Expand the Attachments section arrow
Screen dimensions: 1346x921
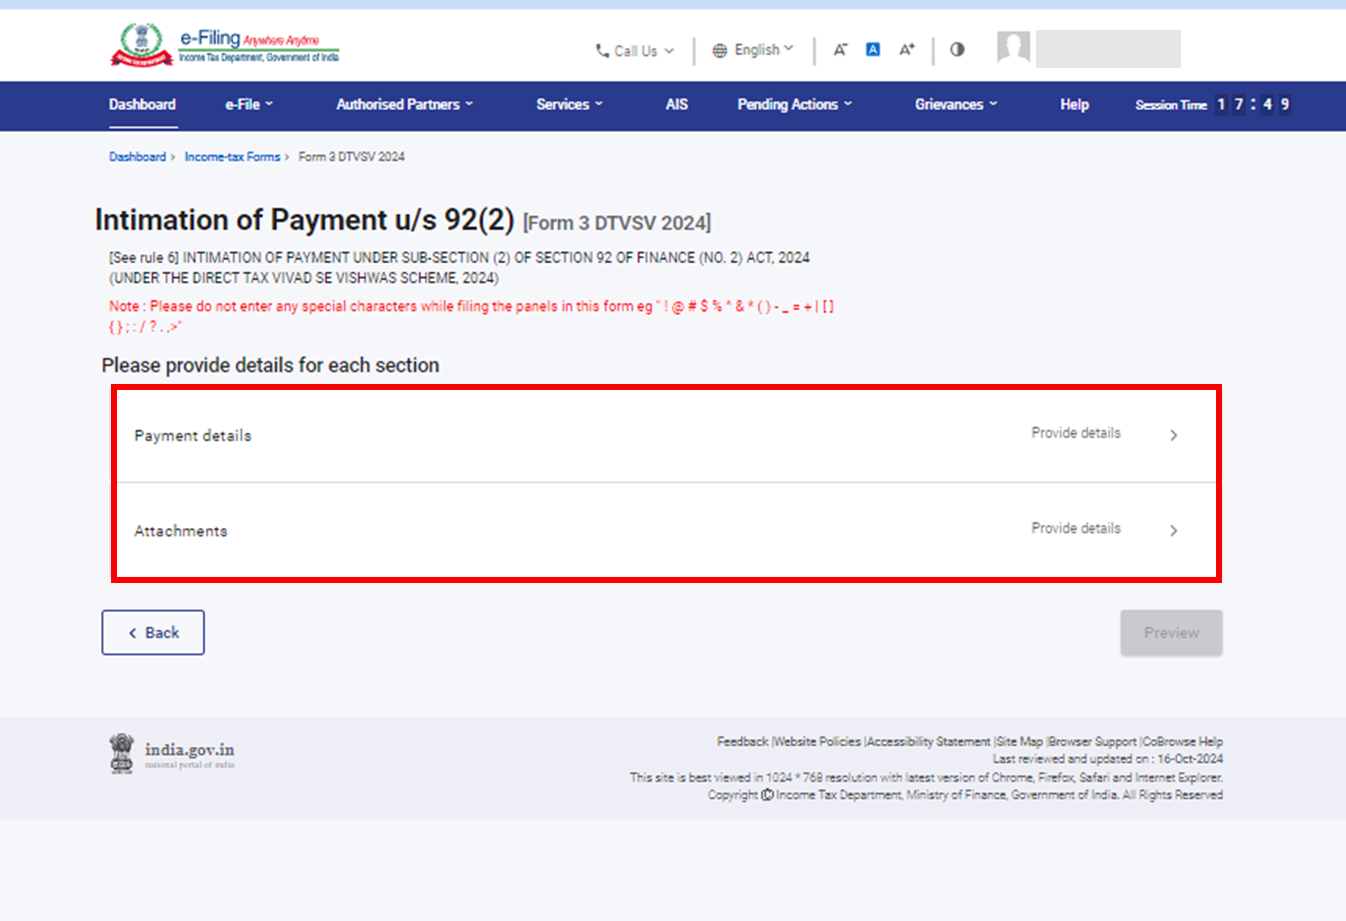(1174, 531)
